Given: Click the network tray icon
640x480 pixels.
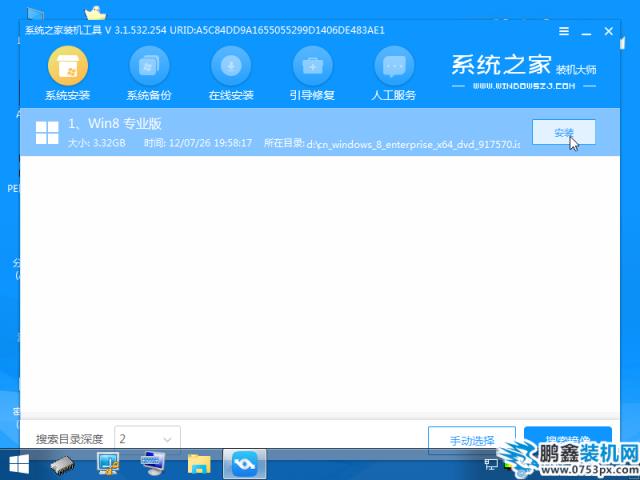Looking at the screenshot, I should 491,464.
